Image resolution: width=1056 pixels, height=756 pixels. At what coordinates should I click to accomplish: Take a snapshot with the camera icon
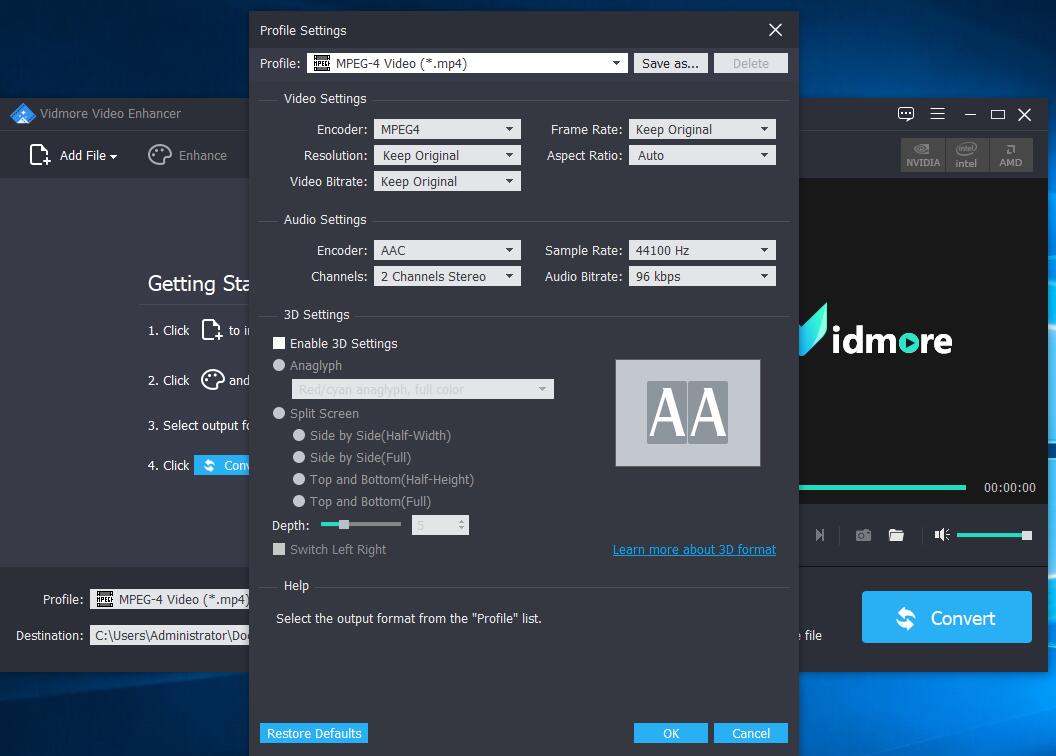click(x=863, y=535)
